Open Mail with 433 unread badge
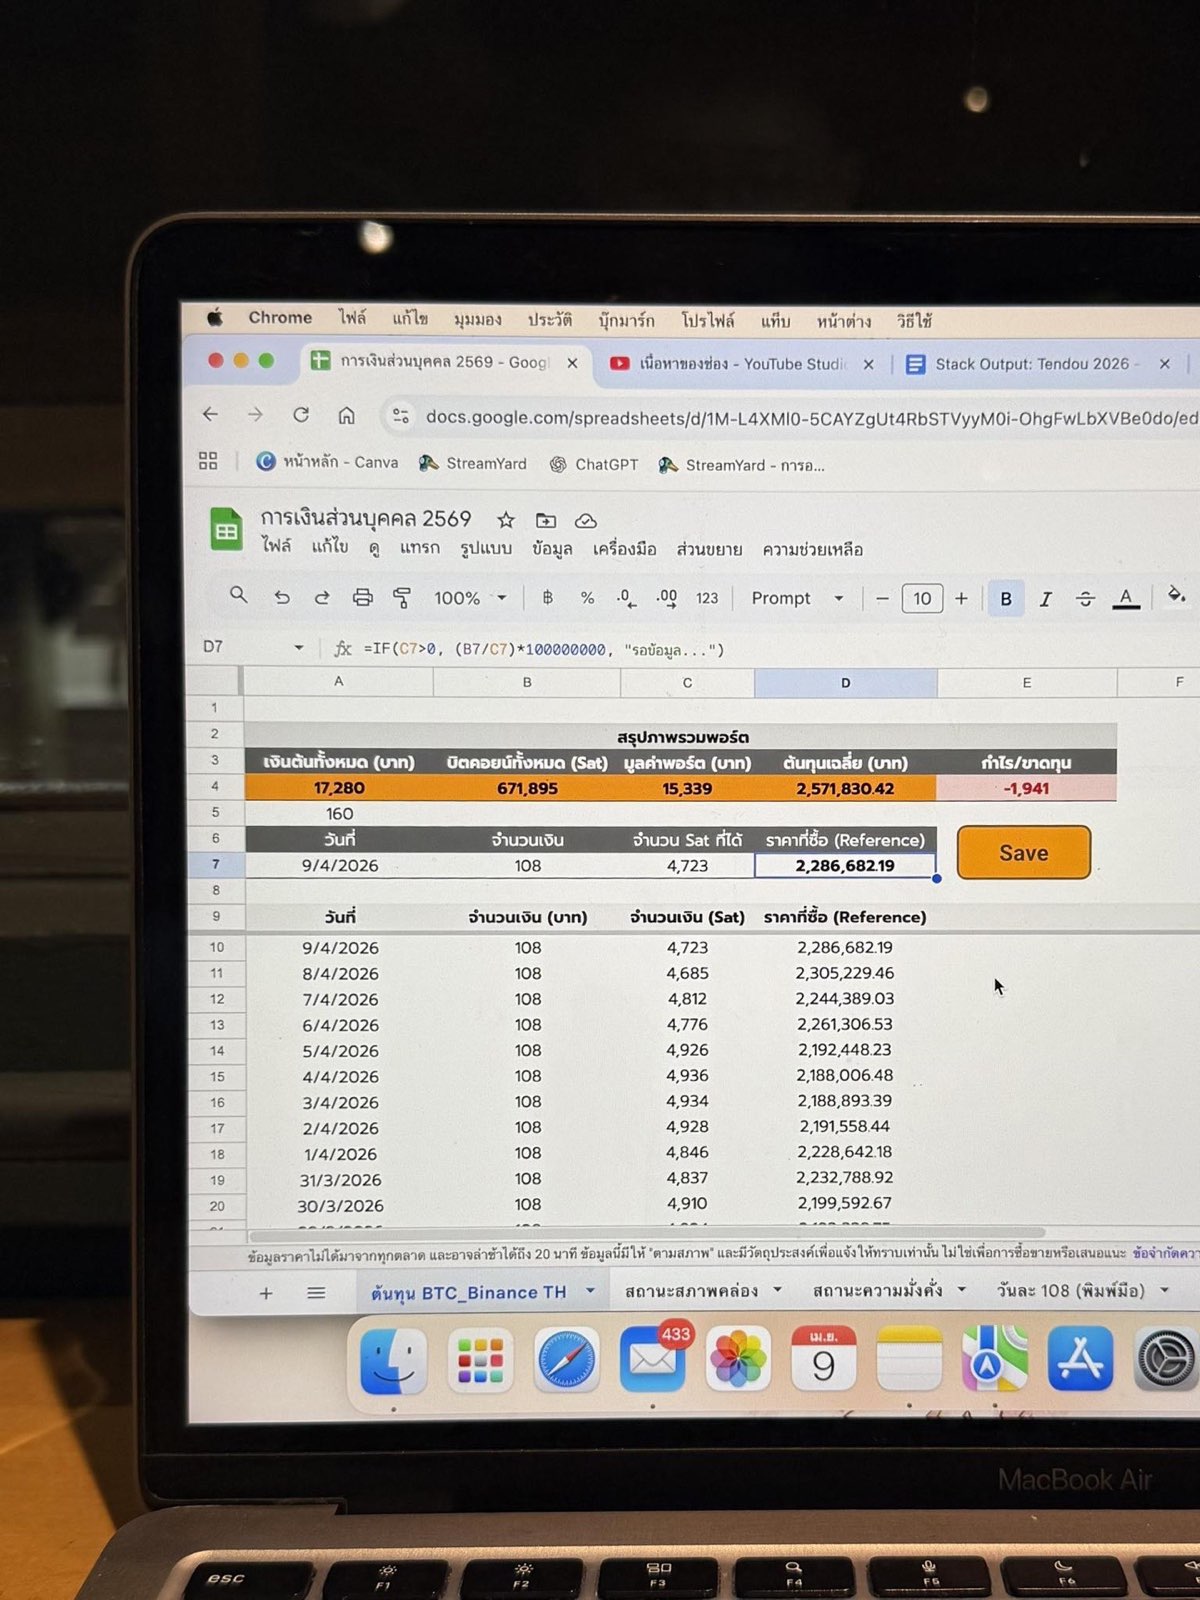1200x1600 pixels. [x=652, y=1358]
